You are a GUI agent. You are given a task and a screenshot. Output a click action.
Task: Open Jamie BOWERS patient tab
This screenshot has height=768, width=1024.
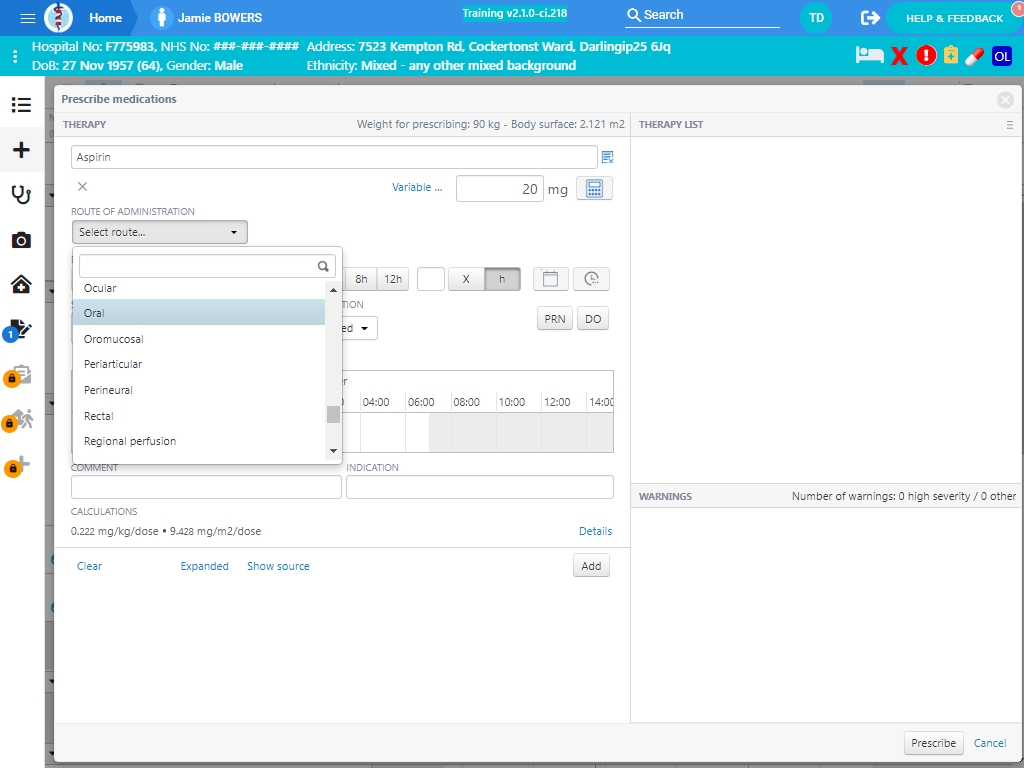point(206,18)
